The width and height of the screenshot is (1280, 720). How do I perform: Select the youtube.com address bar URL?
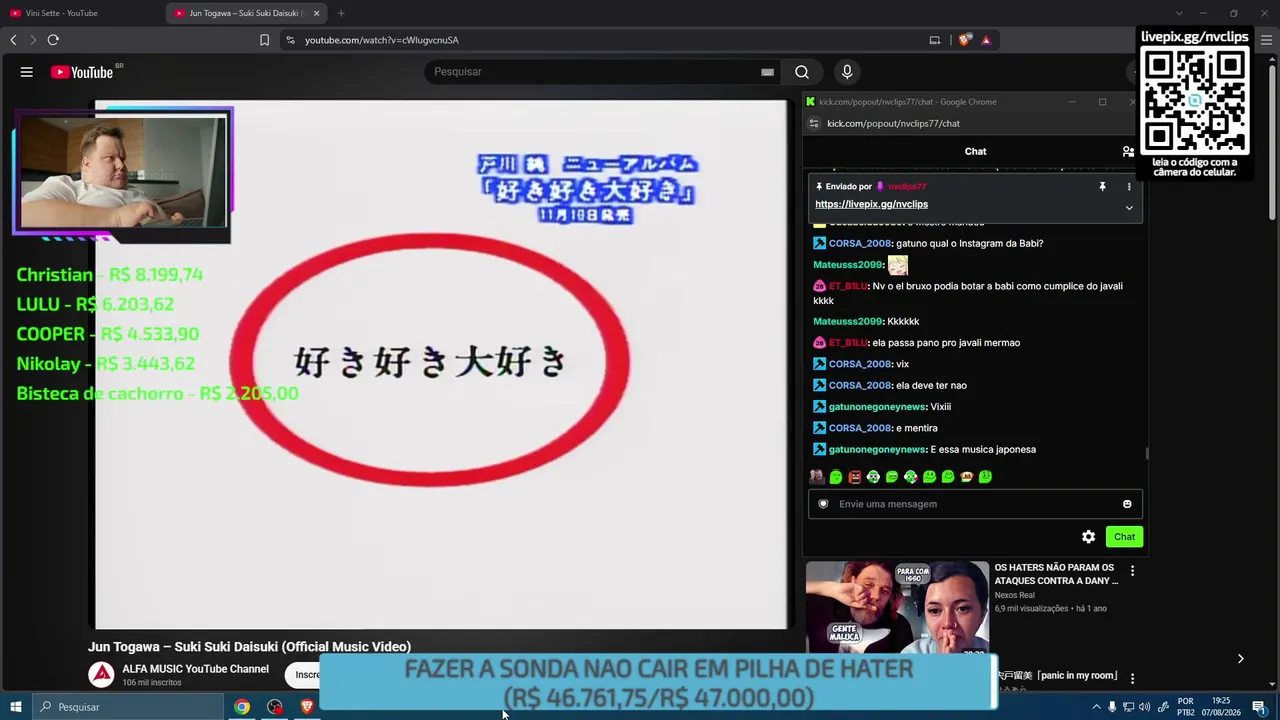point(382,40)
